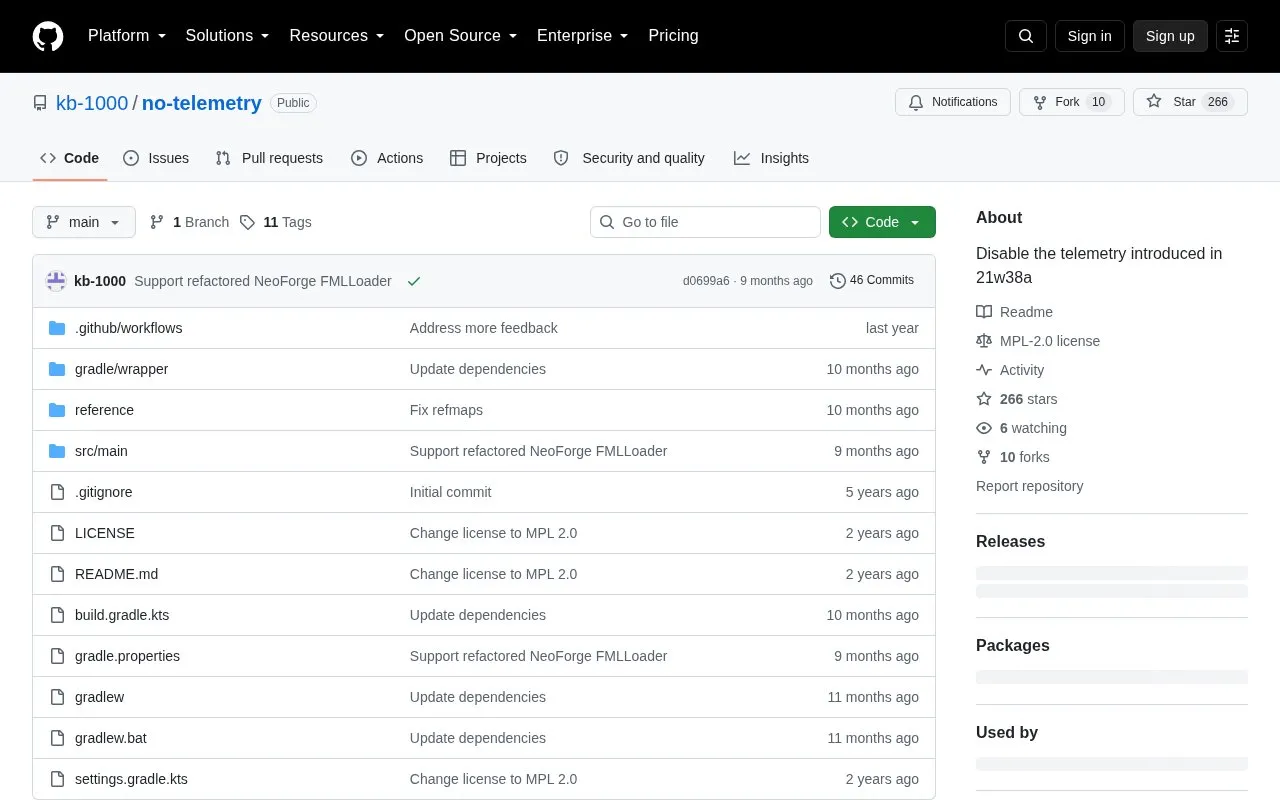Screen dimensions: 1280x800
Task: Open build.gradle.kts file
Action: point(122,615)
